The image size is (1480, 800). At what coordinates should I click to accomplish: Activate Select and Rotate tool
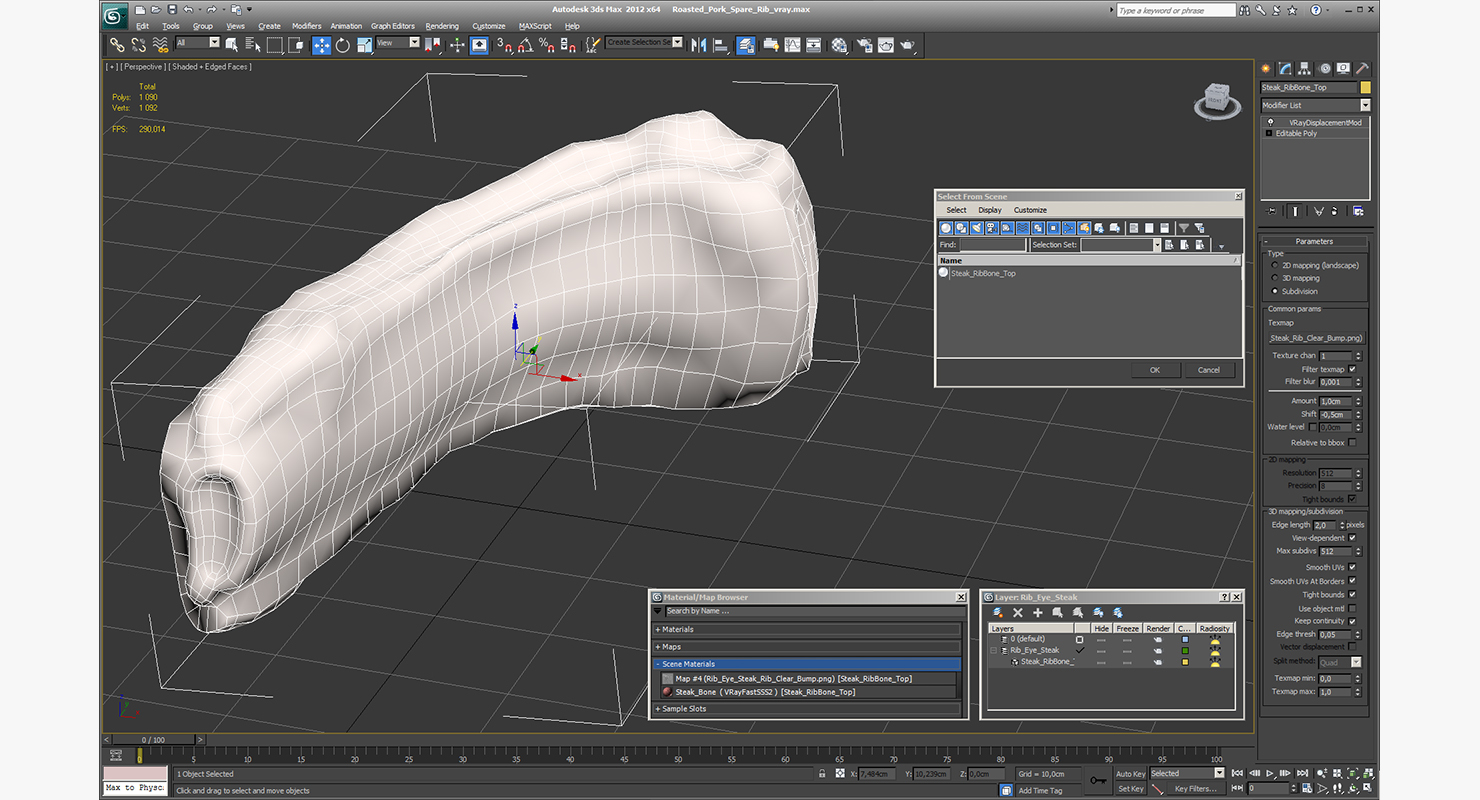coord(343,45)
